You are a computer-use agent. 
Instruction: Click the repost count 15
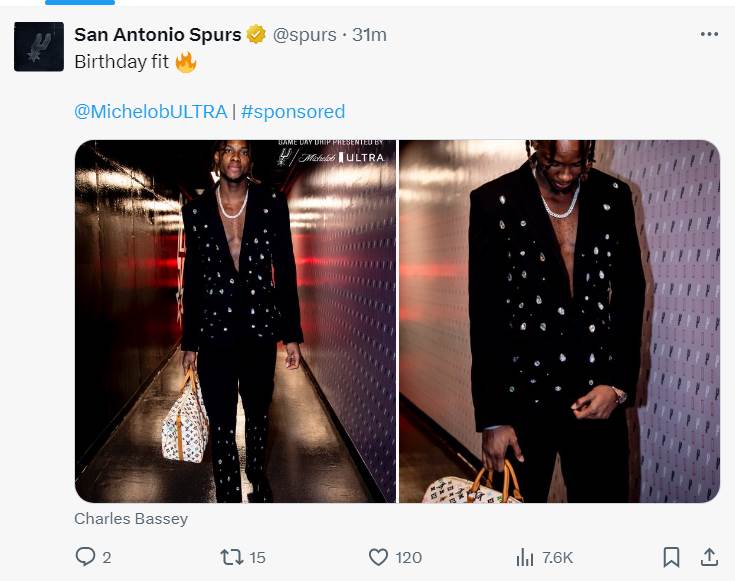[x=257, y=558]
